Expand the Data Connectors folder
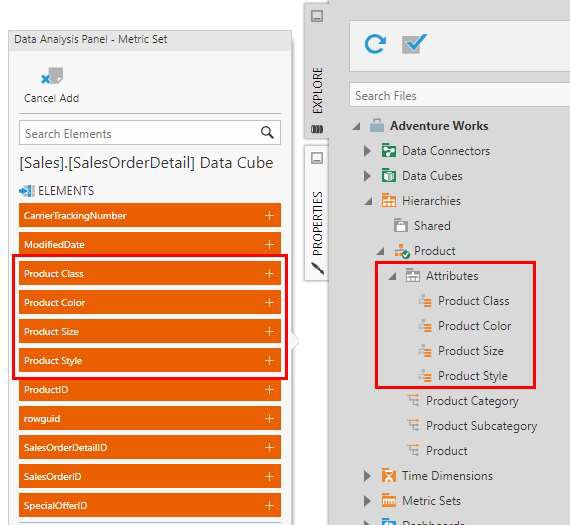The image size is (570, 525). click(x=368, y=151)
